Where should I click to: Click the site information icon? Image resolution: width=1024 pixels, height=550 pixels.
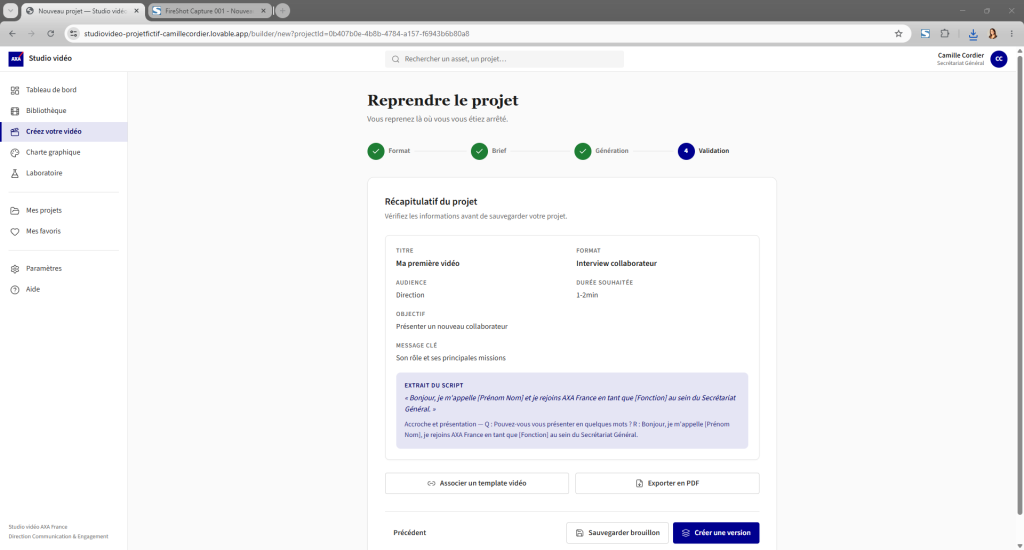click(x=74, y=34)
